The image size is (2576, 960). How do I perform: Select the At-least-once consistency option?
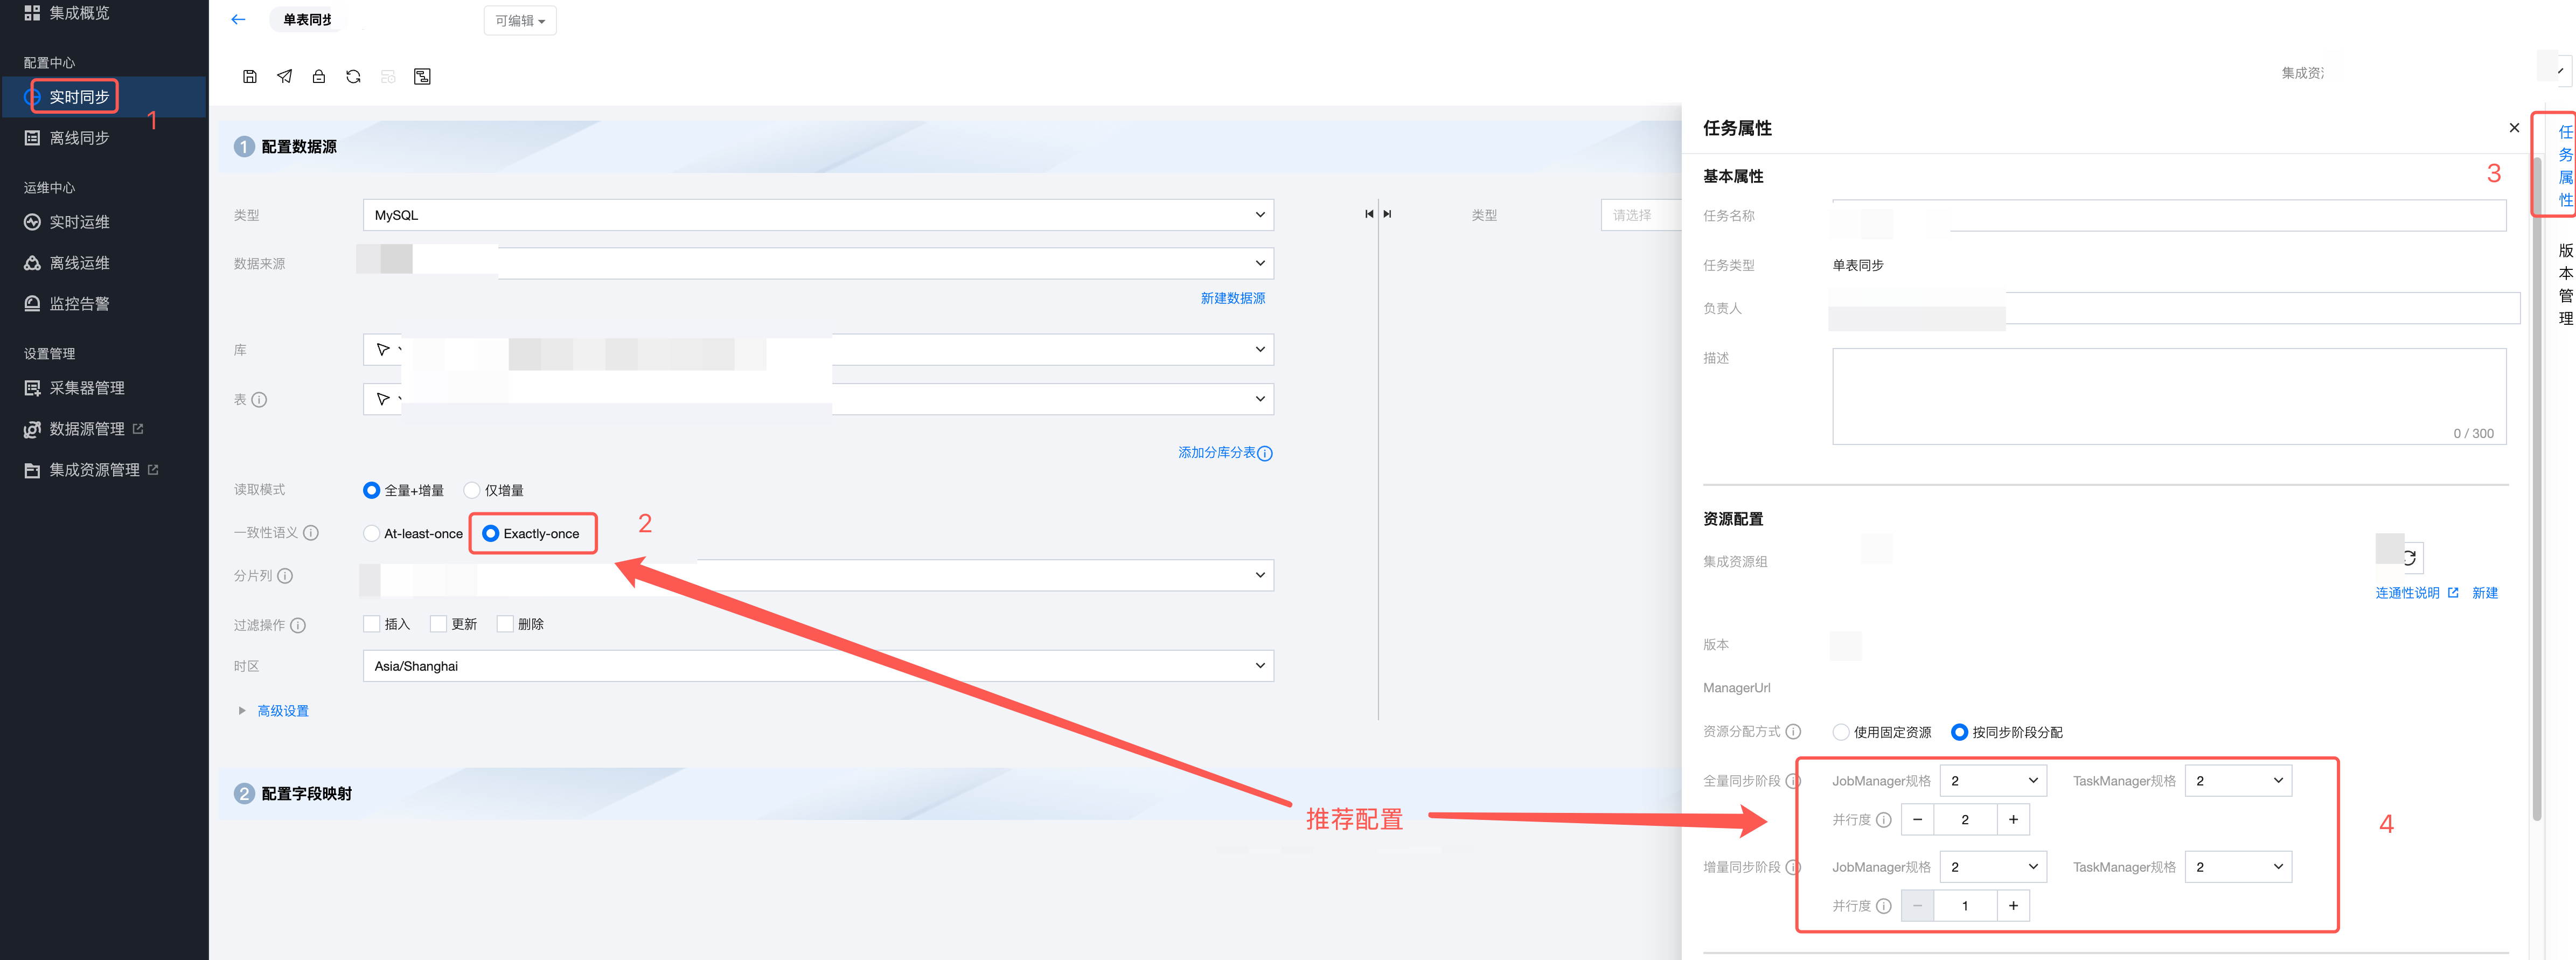point(372,533)
